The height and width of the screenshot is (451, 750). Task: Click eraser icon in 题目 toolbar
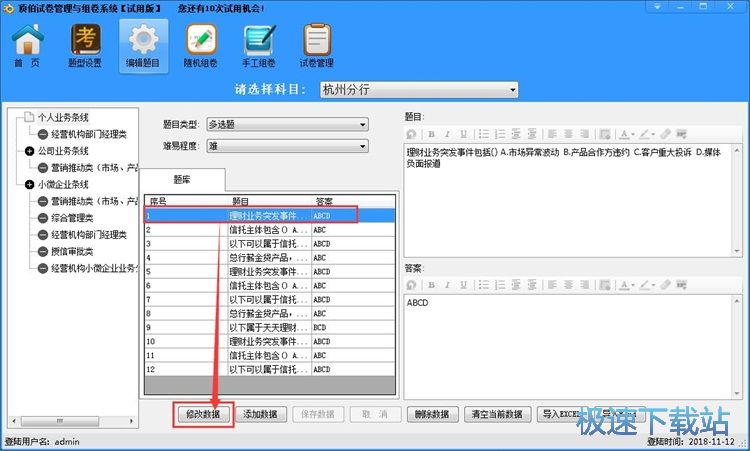[x=665, y=134]
